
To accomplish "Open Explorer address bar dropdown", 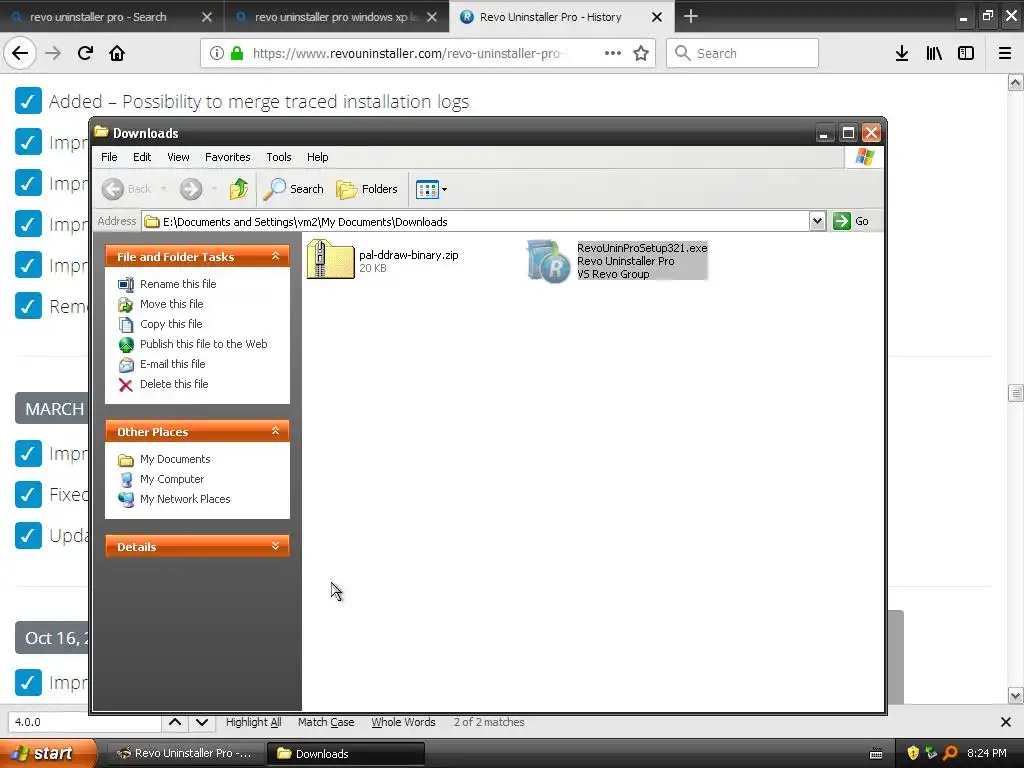I will (x=817, y=221).
